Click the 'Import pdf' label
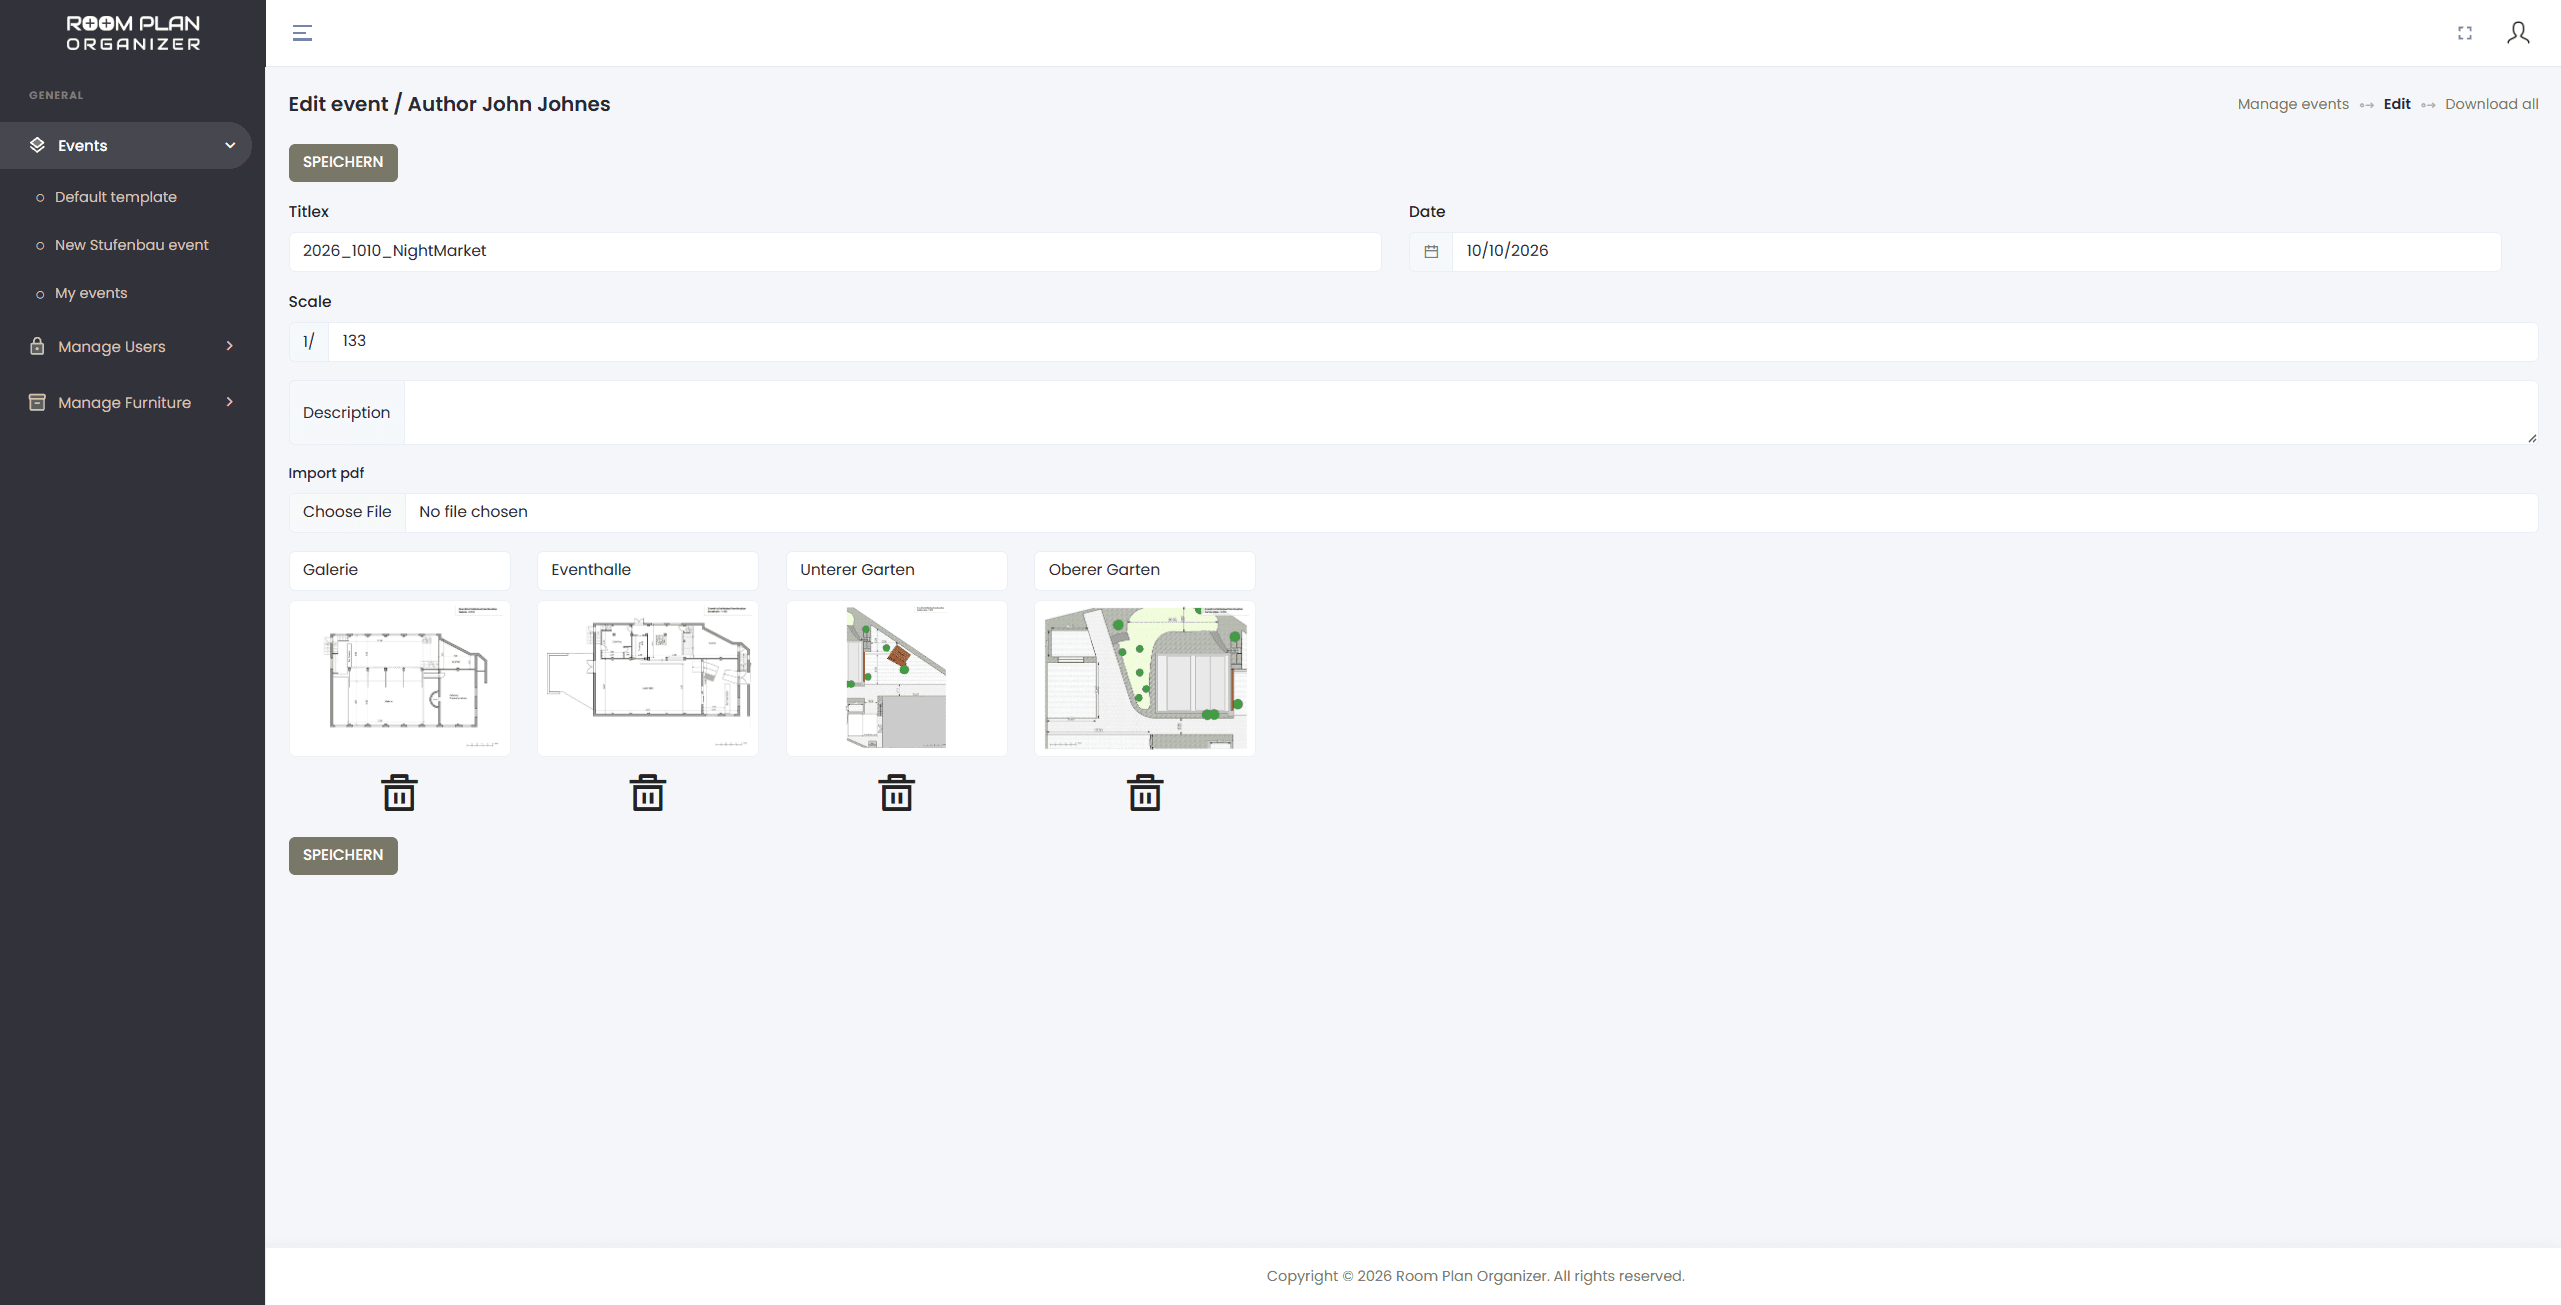 pyautogui.click(x=326, y=473)
